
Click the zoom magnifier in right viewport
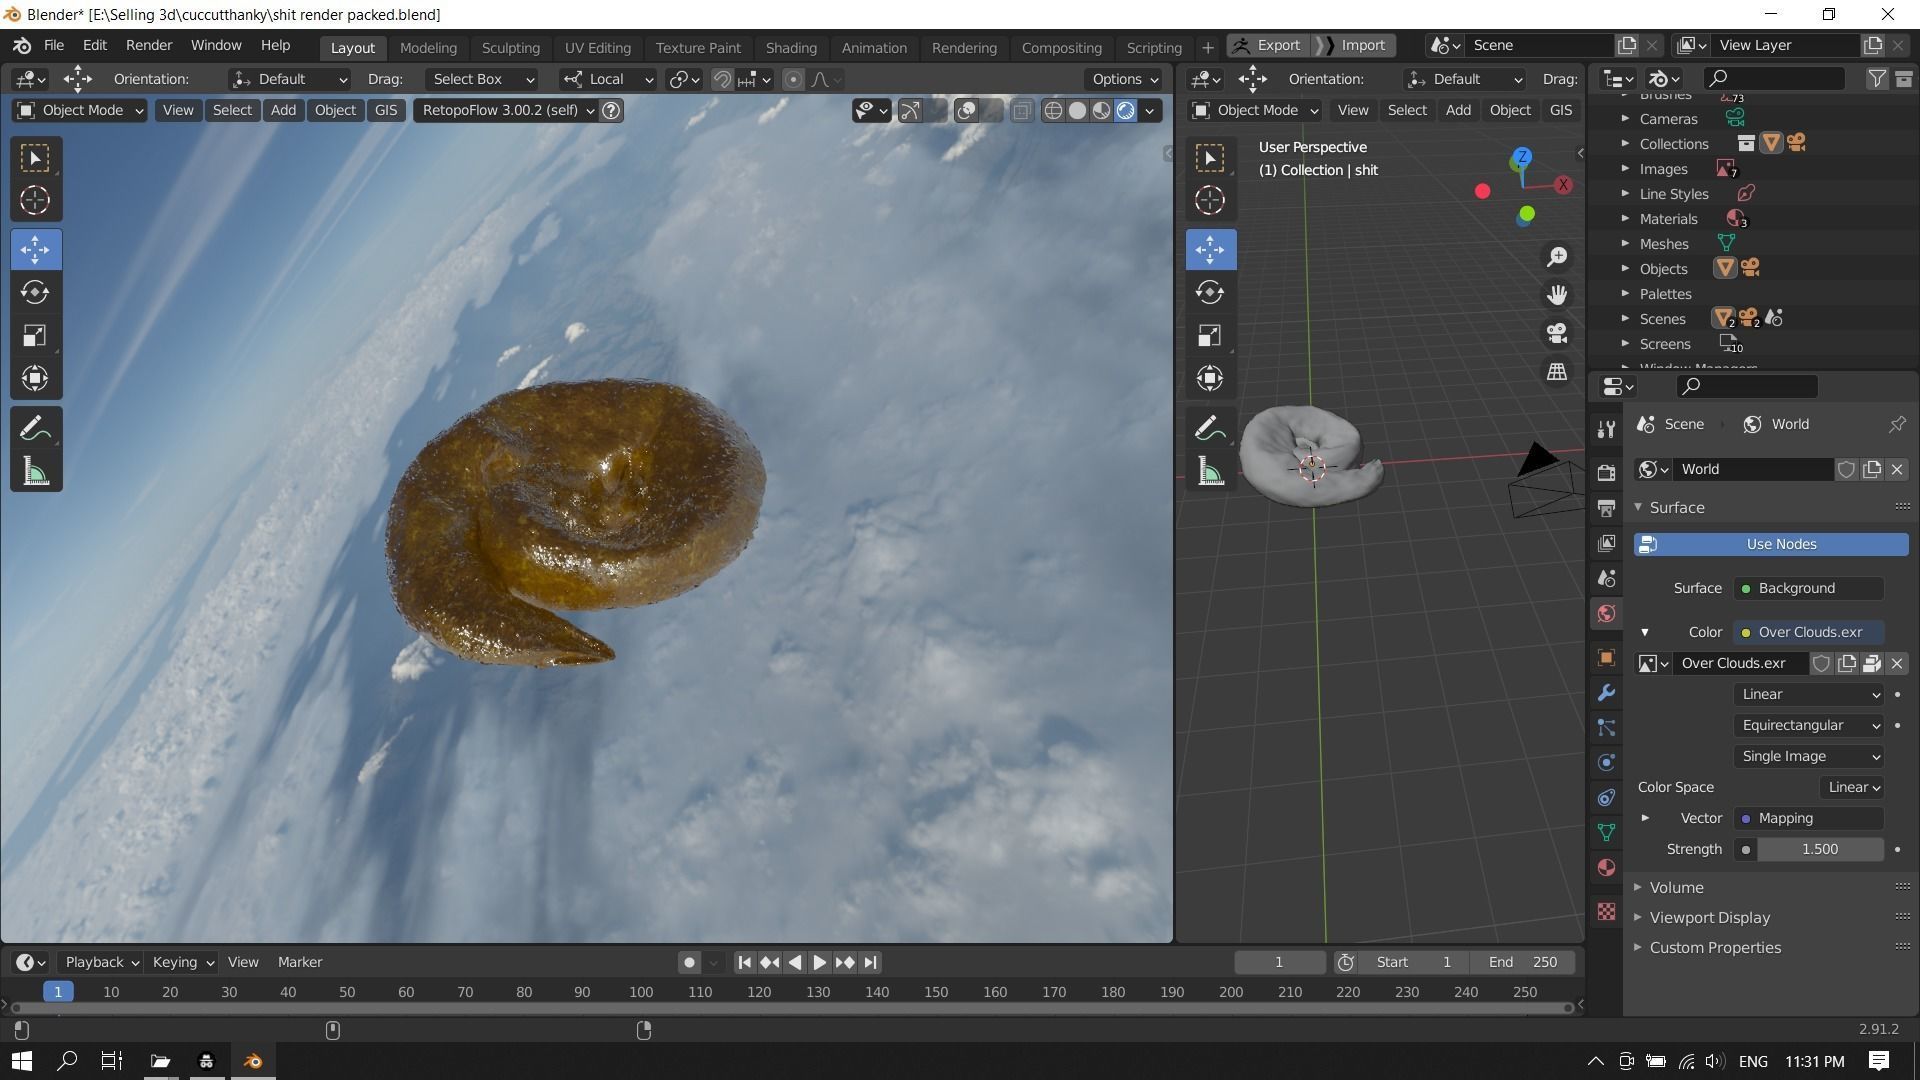pos(1557,257)
